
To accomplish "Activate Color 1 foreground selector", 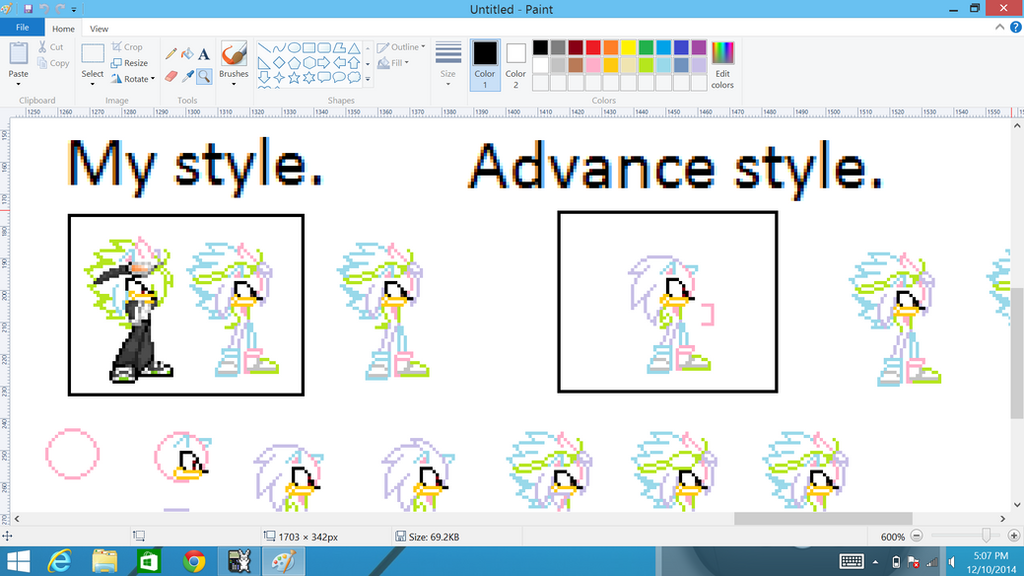I will pos(485,65).
